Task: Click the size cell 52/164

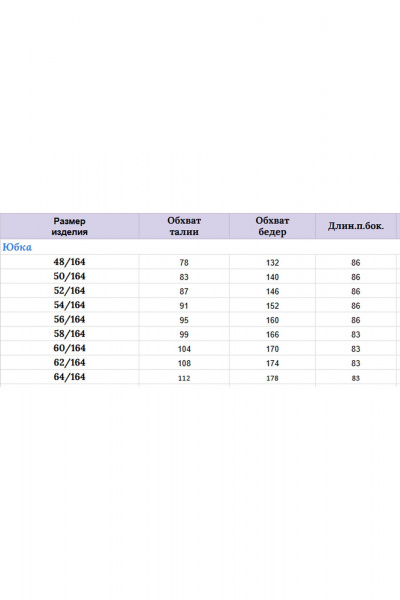Action: point(69,291)
